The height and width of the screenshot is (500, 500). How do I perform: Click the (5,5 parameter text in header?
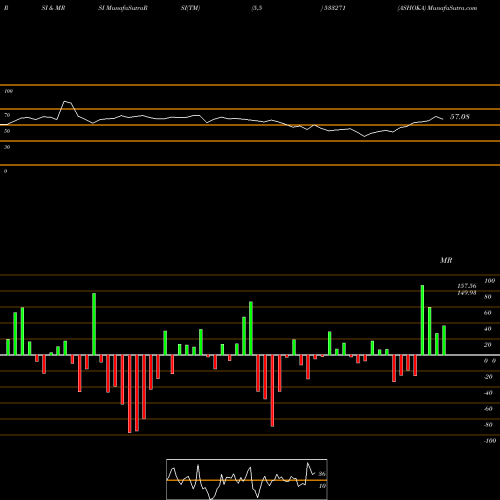click(x=257, y=8)
